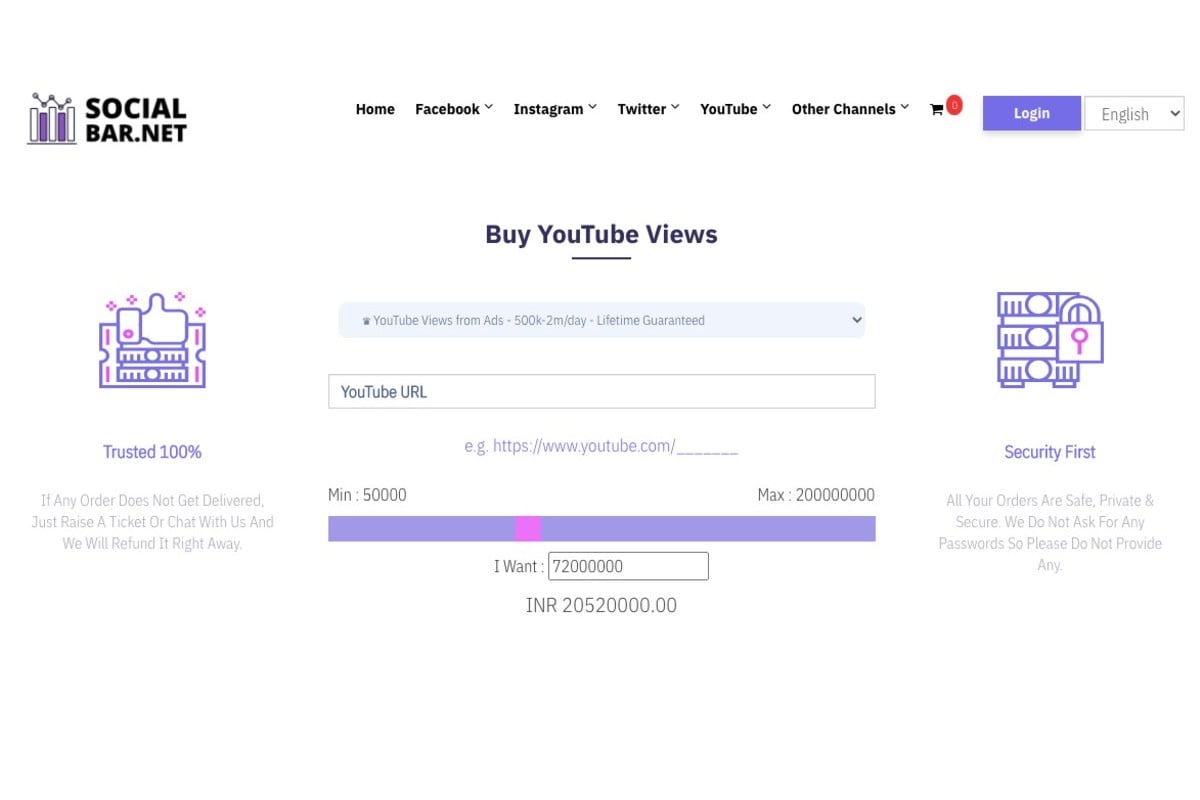The height and width of the screenshot is (800, 1200).
Task: Expand the YouTube menu
Action: 735,109
